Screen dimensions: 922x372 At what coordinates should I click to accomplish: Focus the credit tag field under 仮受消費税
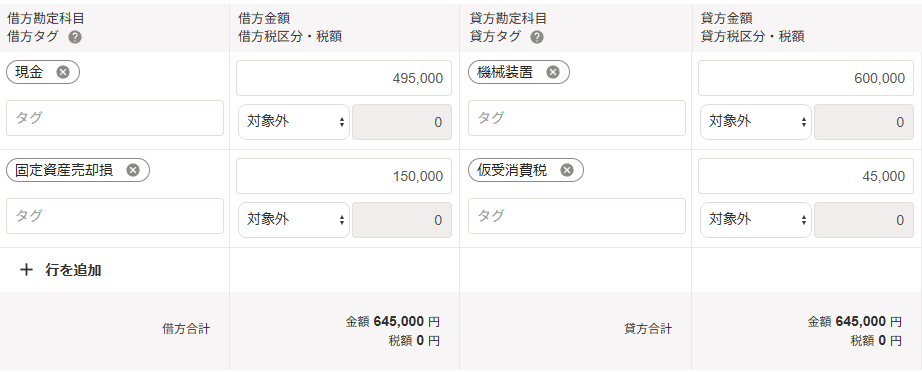pyautogui.click(x=577, y=216)
